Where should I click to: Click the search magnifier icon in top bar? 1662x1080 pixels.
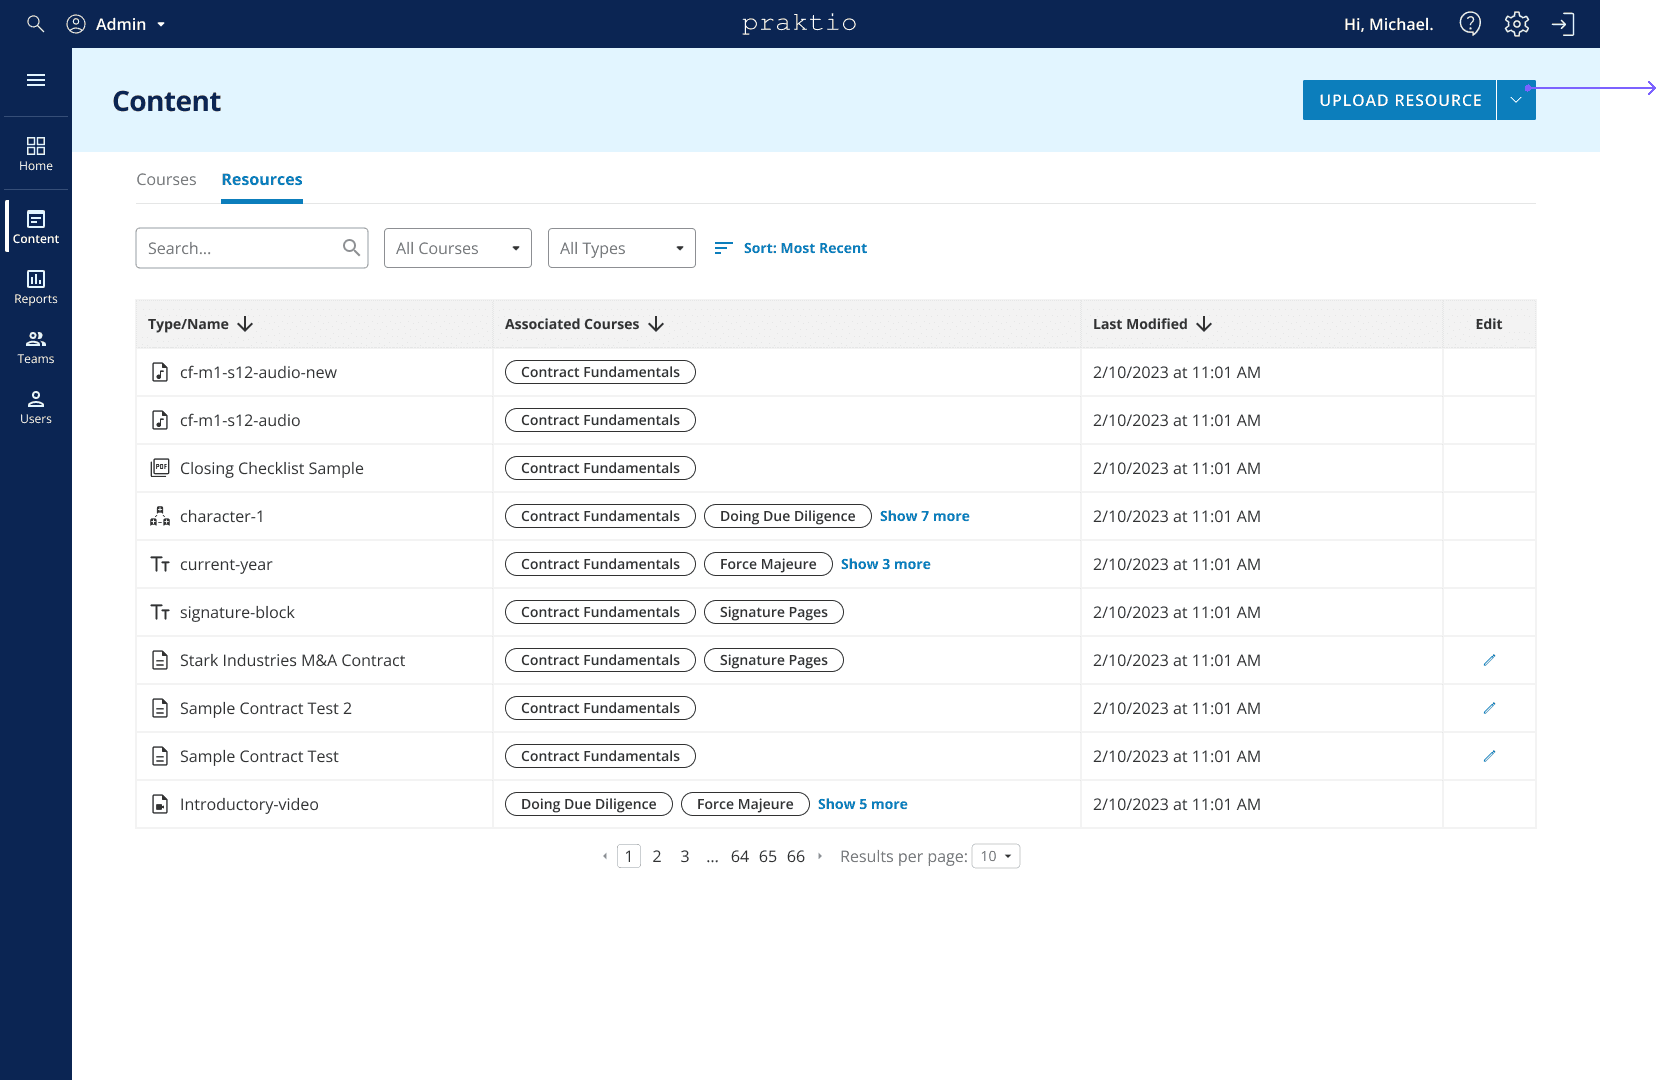pyautogui.click(x=35, y=24)
